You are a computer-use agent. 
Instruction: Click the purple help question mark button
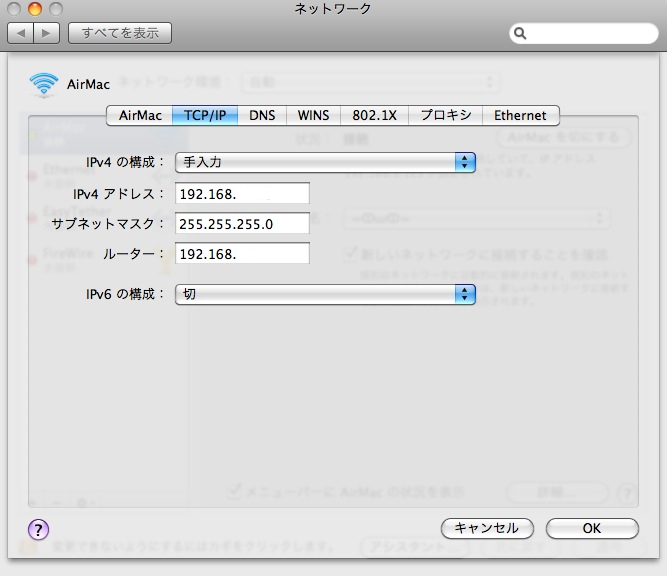coord(39,530)
